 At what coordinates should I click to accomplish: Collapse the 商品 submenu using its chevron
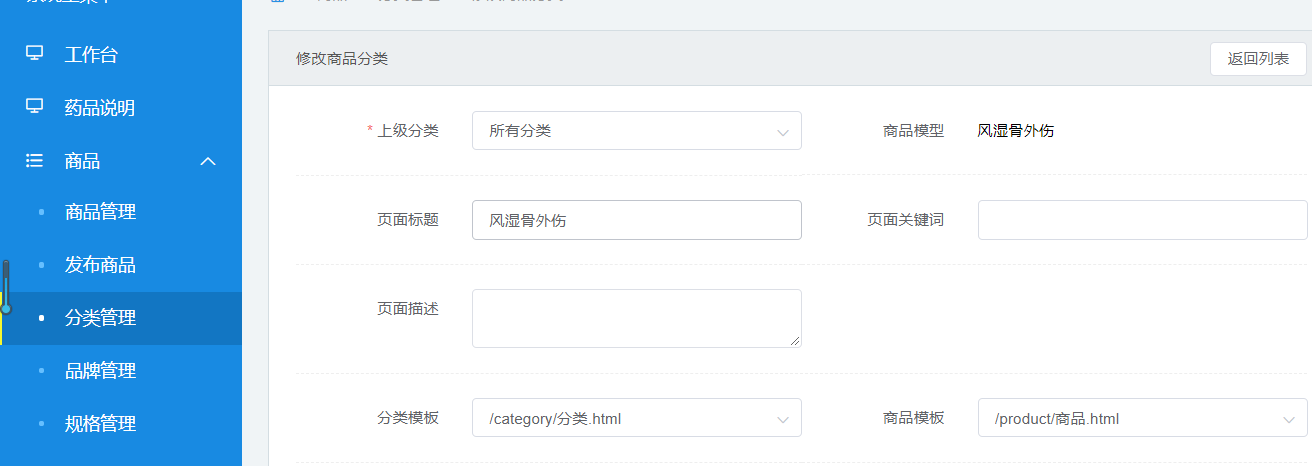pyautogui.click(x=208, y=161)
